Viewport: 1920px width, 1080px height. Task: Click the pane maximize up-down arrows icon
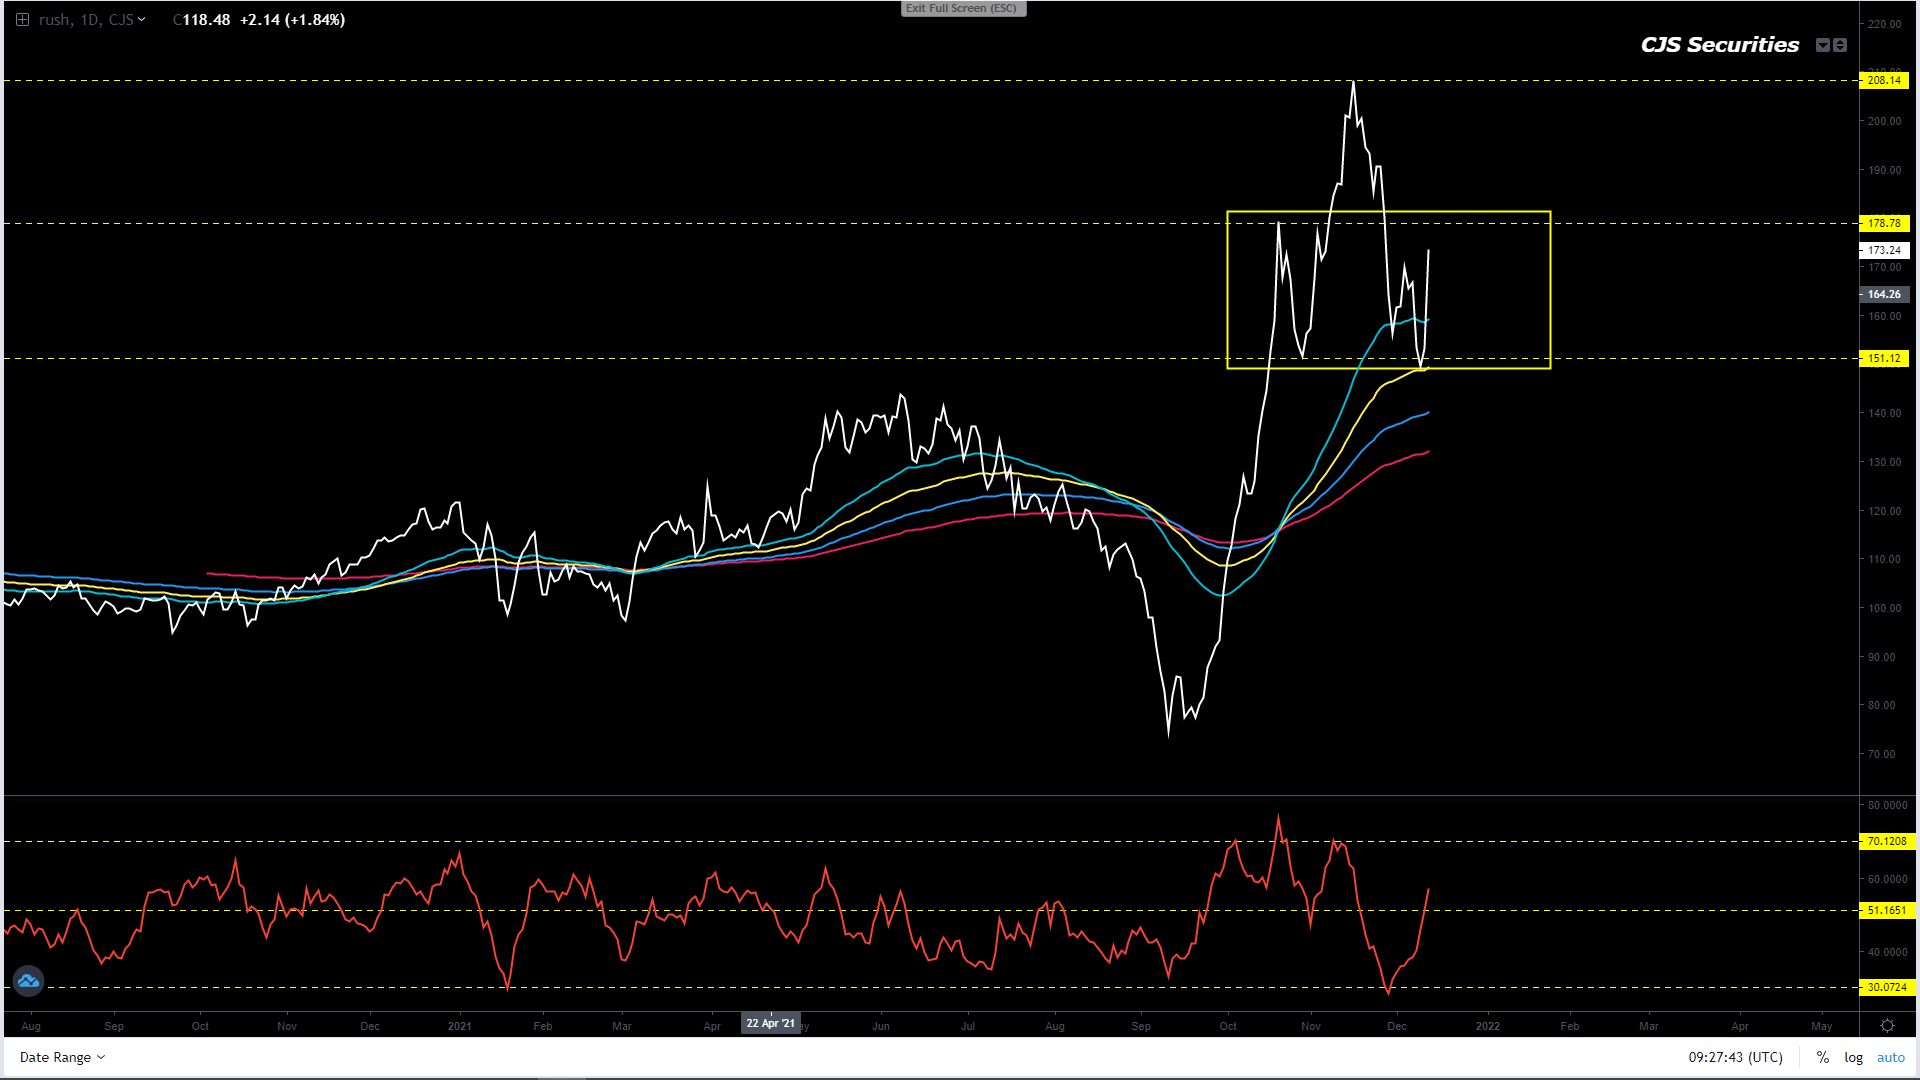(x=1840, y=45)
